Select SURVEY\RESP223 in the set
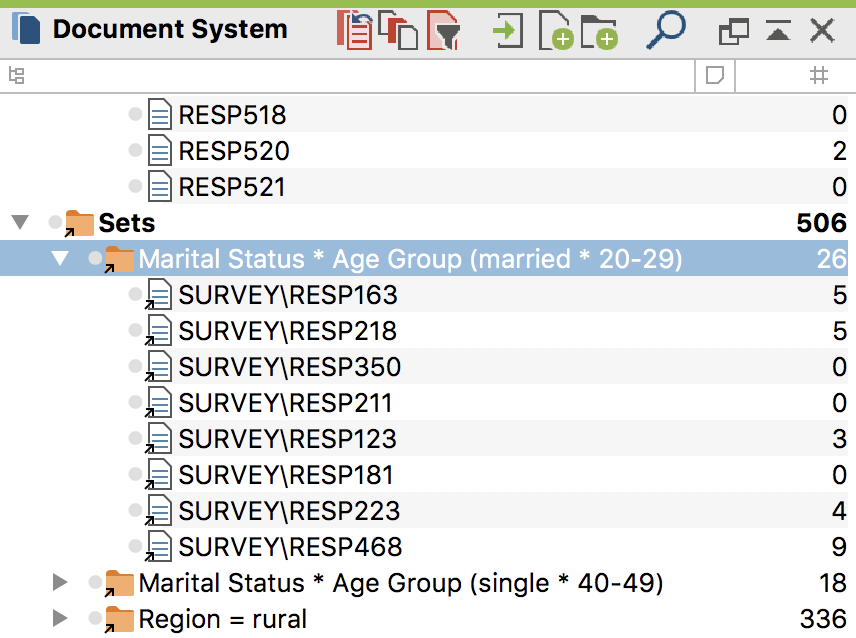Image resolution: width=856 pixels, height=638 pixels. pos(289,511)
